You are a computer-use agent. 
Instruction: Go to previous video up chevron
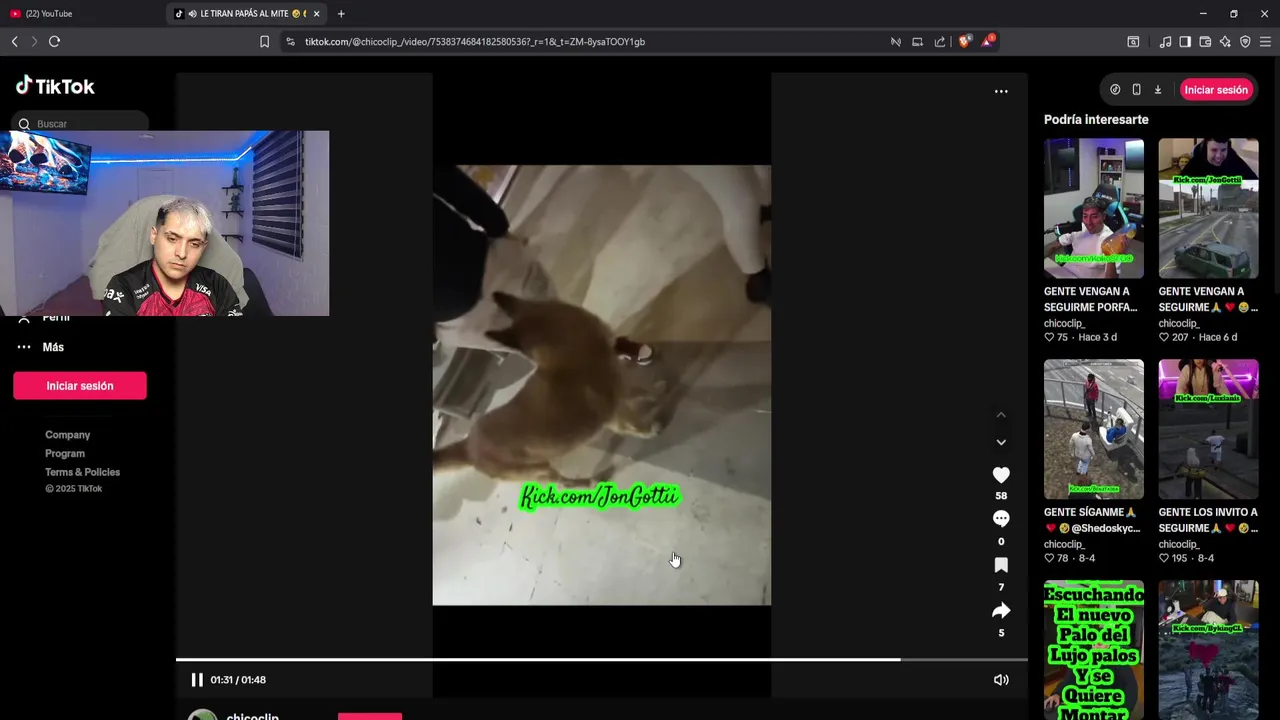point(1001,415)
